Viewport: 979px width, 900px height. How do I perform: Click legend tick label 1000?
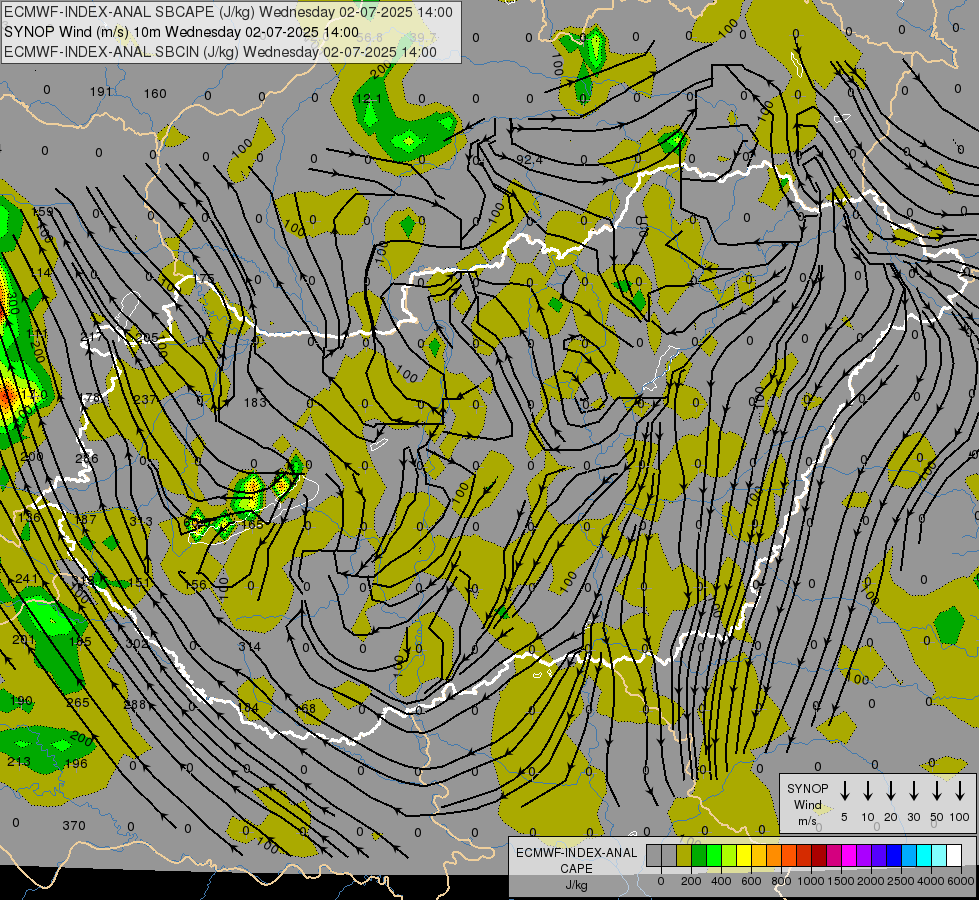pyautogui.click(x=811, y=881)
